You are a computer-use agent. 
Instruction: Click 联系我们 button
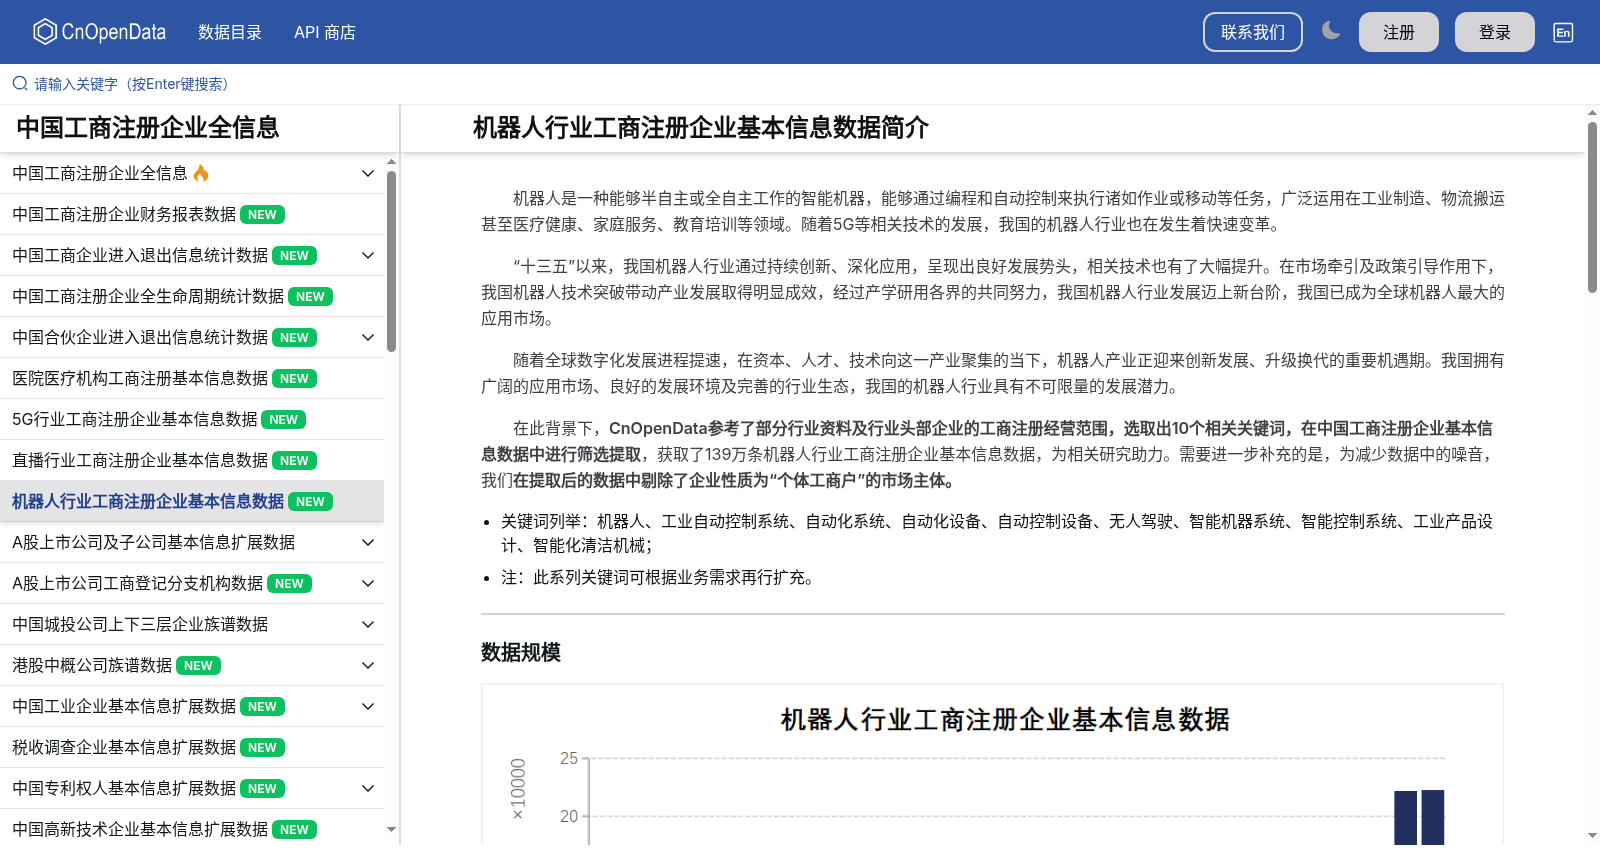tap(1253, 32)
